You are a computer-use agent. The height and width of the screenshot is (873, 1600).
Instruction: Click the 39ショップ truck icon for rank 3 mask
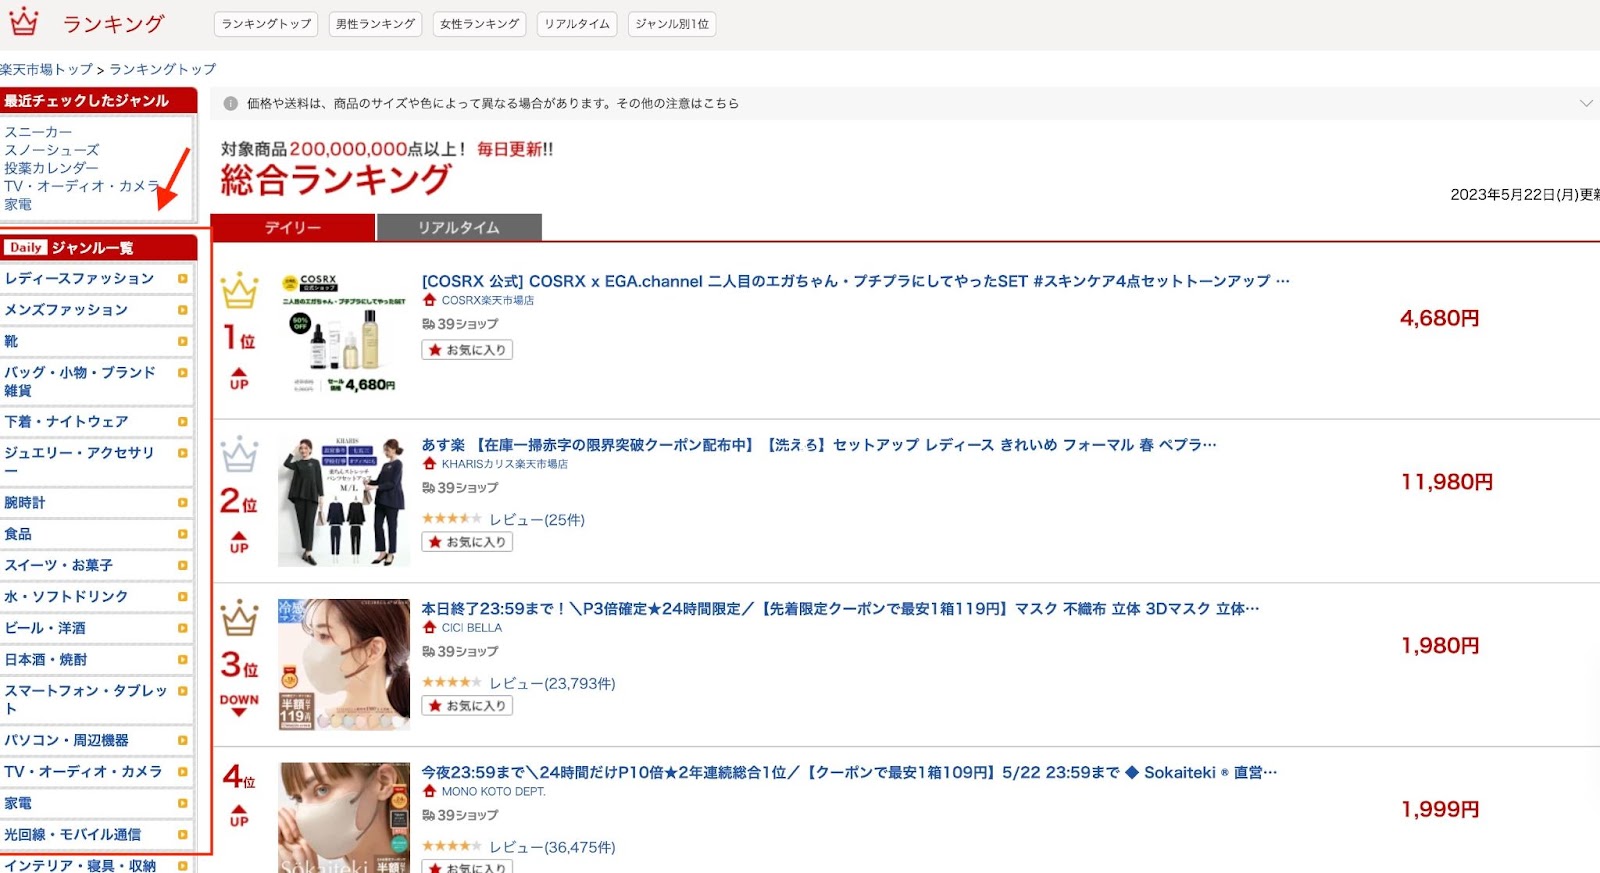pyautogui.click(x=428, y=651)
